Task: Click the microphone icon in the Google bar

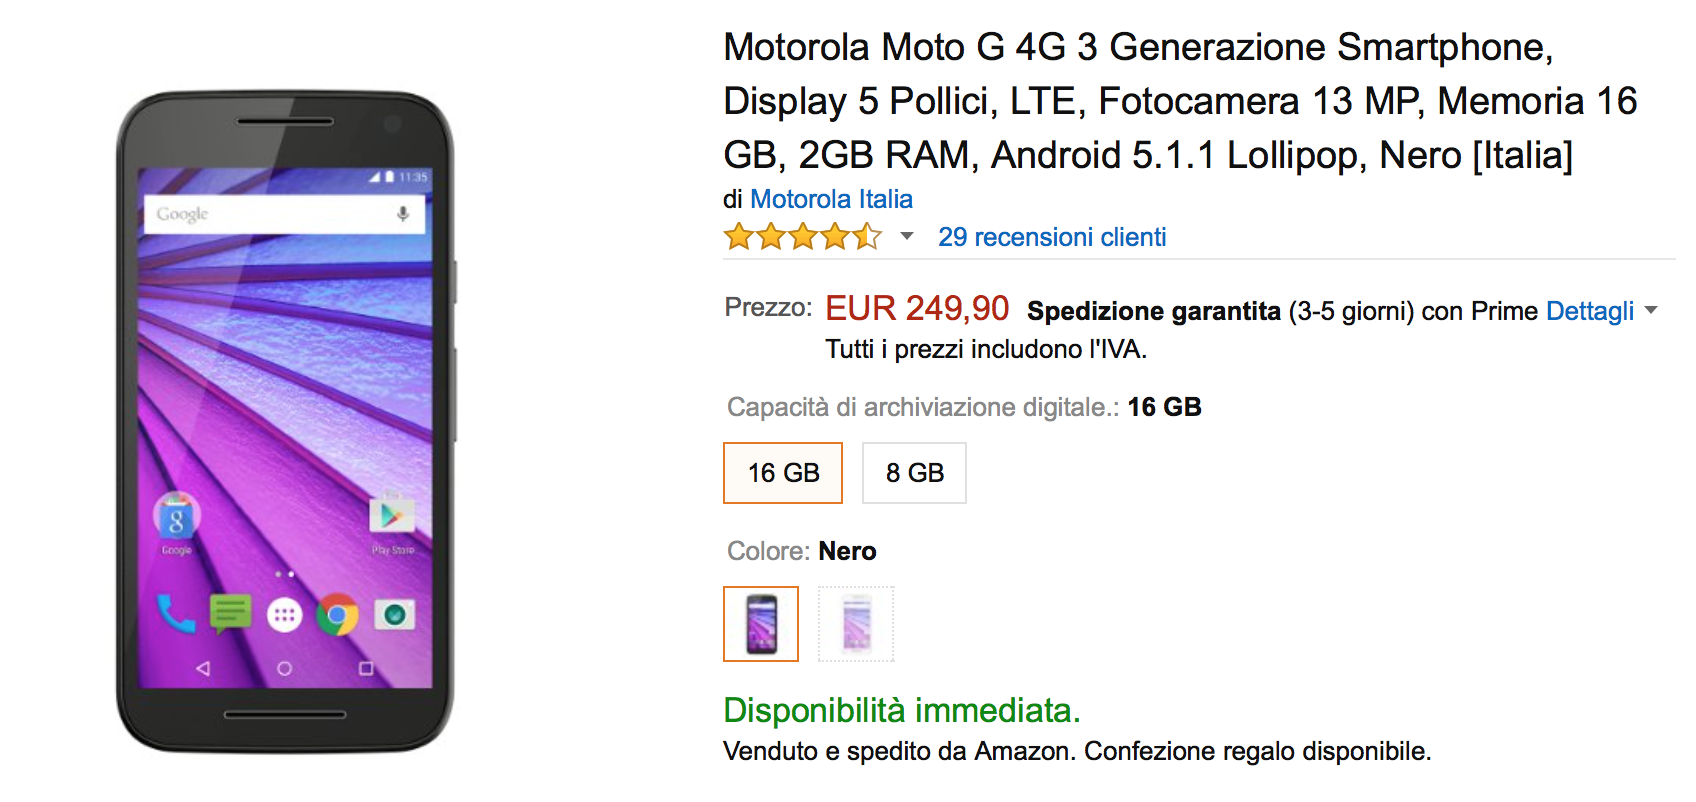Action: [x=403, y=214]
